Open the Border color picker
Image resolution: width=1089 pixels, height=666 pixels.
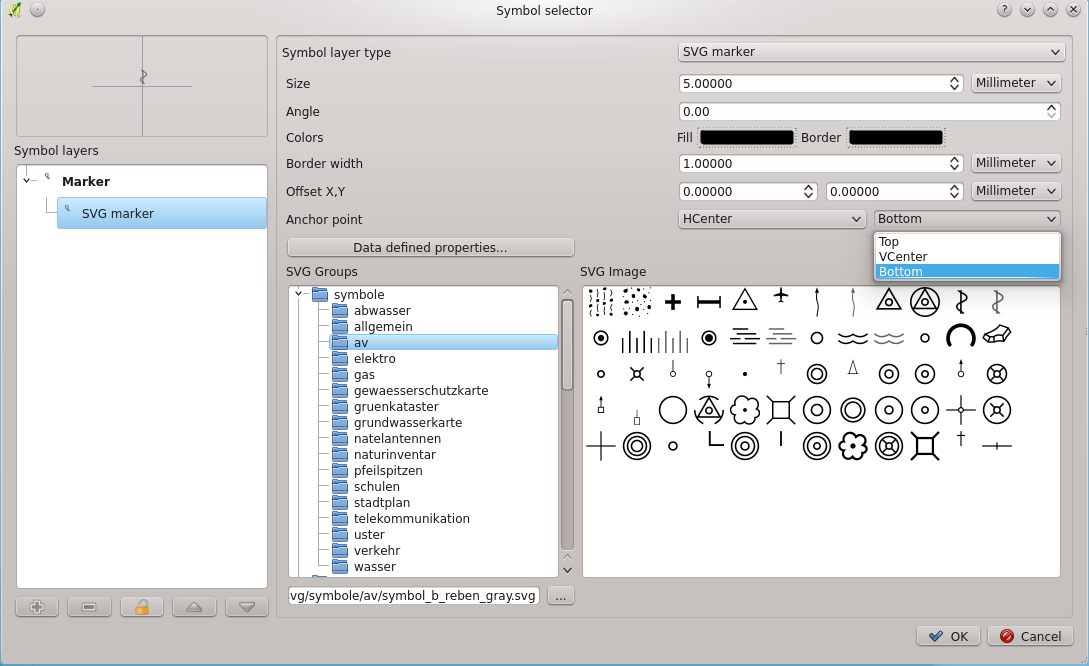(x=896, y=138)
